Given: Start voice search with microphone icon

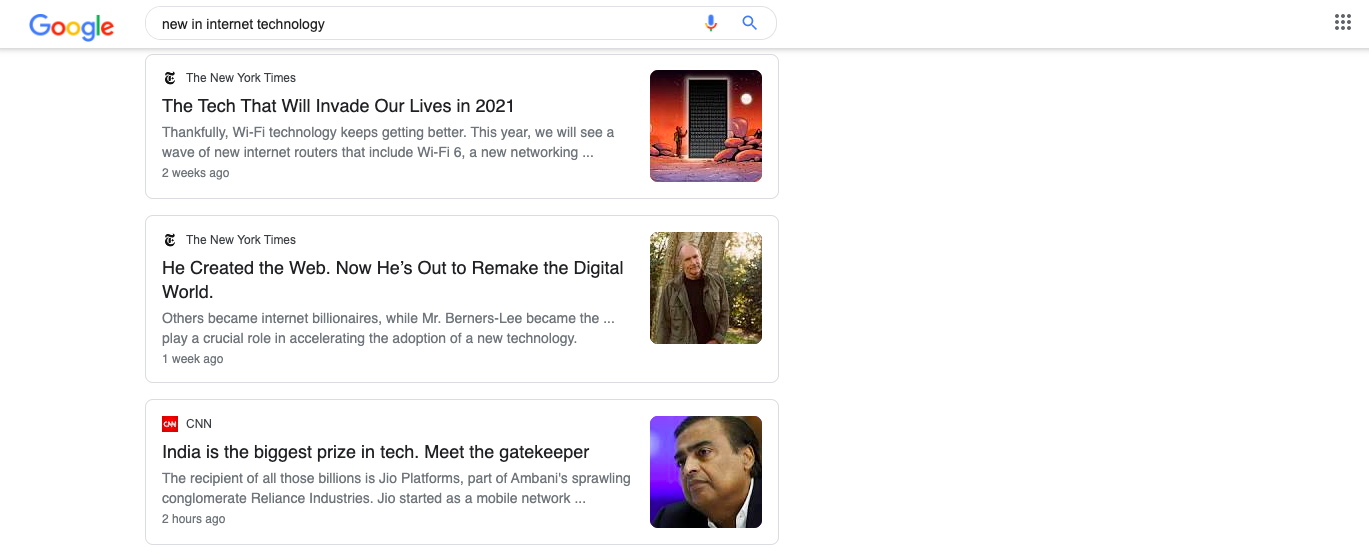Looking at the screenshot, I should tap(711, 23).
